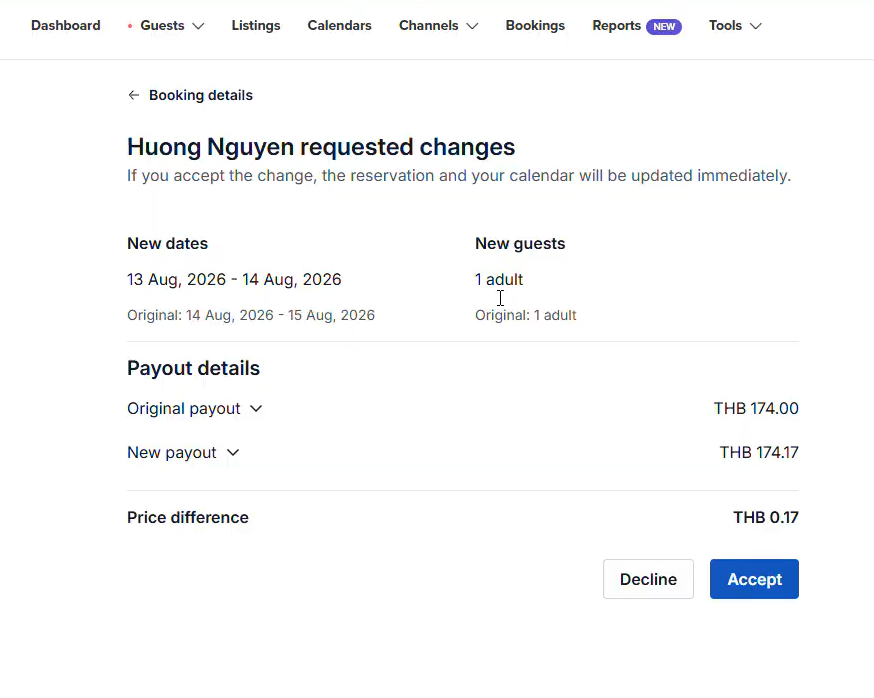
Task: Switch to the Calendars page
Action: click(x=339, y=26)
